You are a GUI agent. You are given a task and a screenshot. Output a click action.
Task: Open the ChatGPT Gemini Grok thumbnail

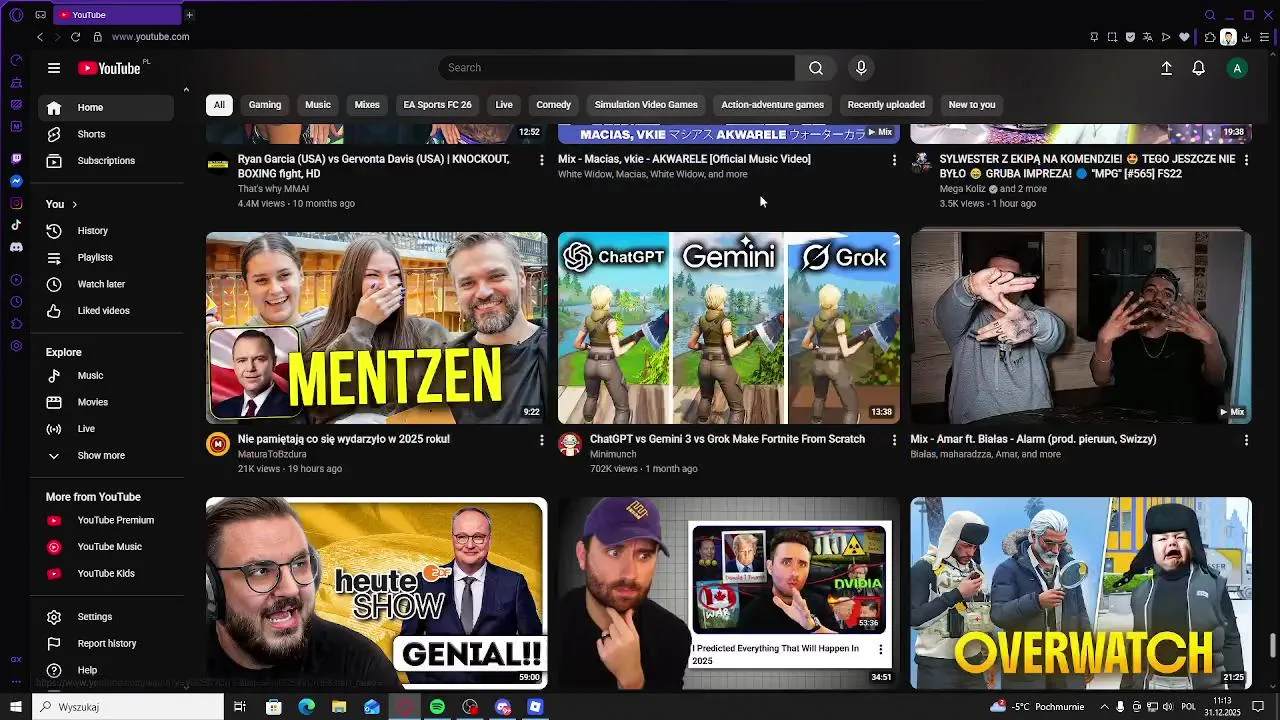pyautogui.click(x=729, y=328)
